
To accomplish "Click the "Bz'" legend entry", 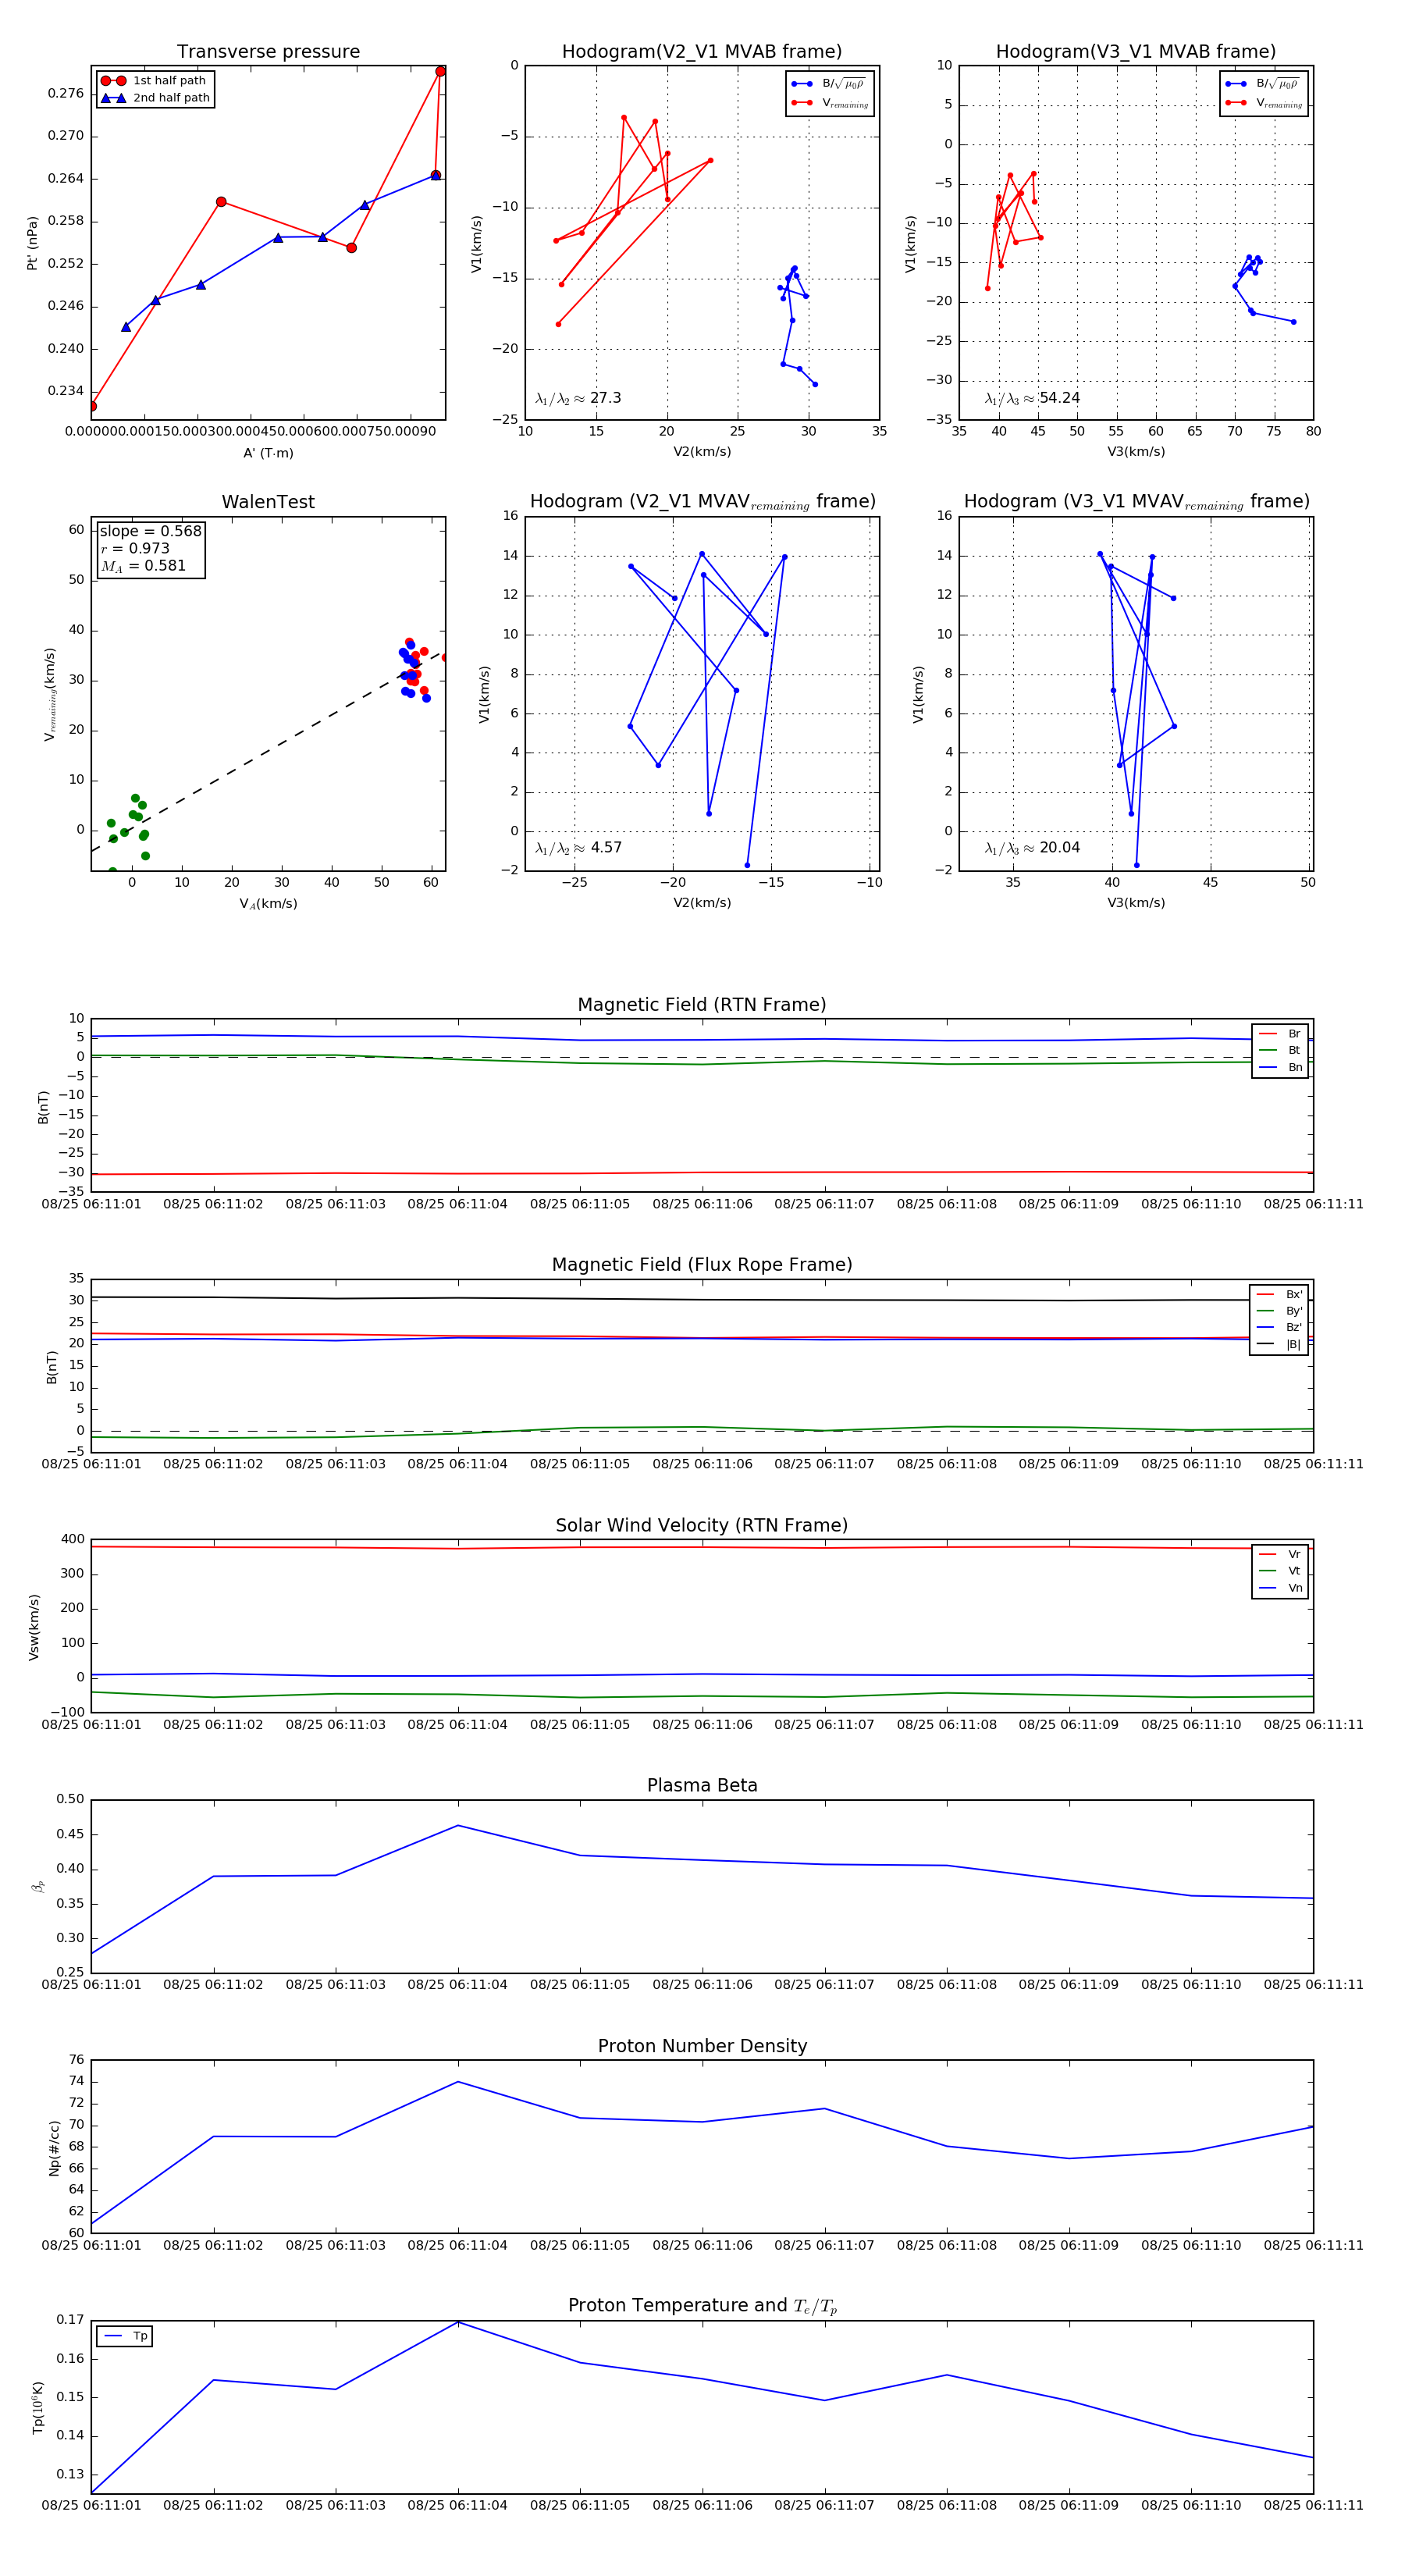I will tap(1280, 1327).
